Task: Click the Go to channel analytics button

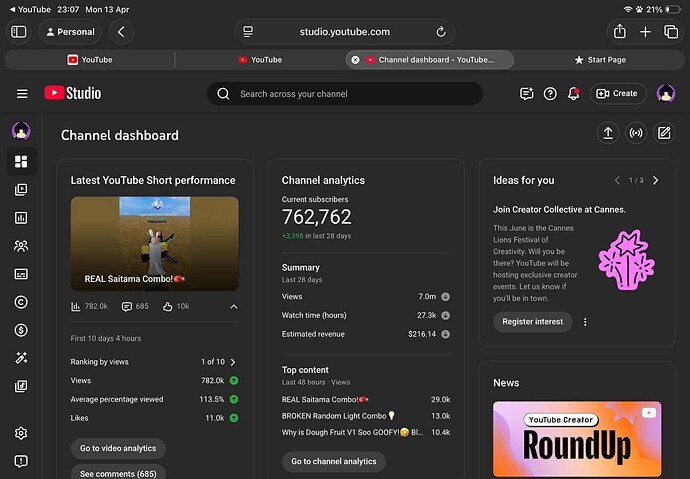Action: point(334,461)
